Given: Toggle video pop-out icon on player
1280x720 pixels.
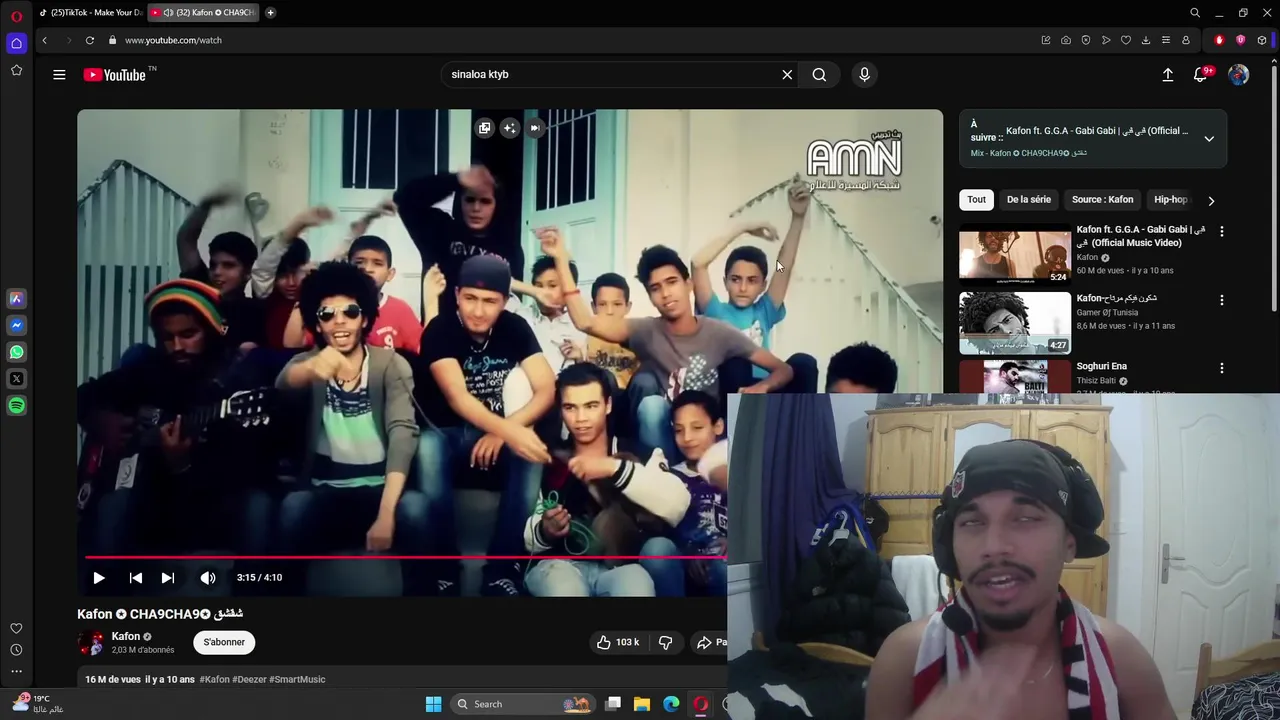Looking at the screenshot, I should tap(484, 128).
